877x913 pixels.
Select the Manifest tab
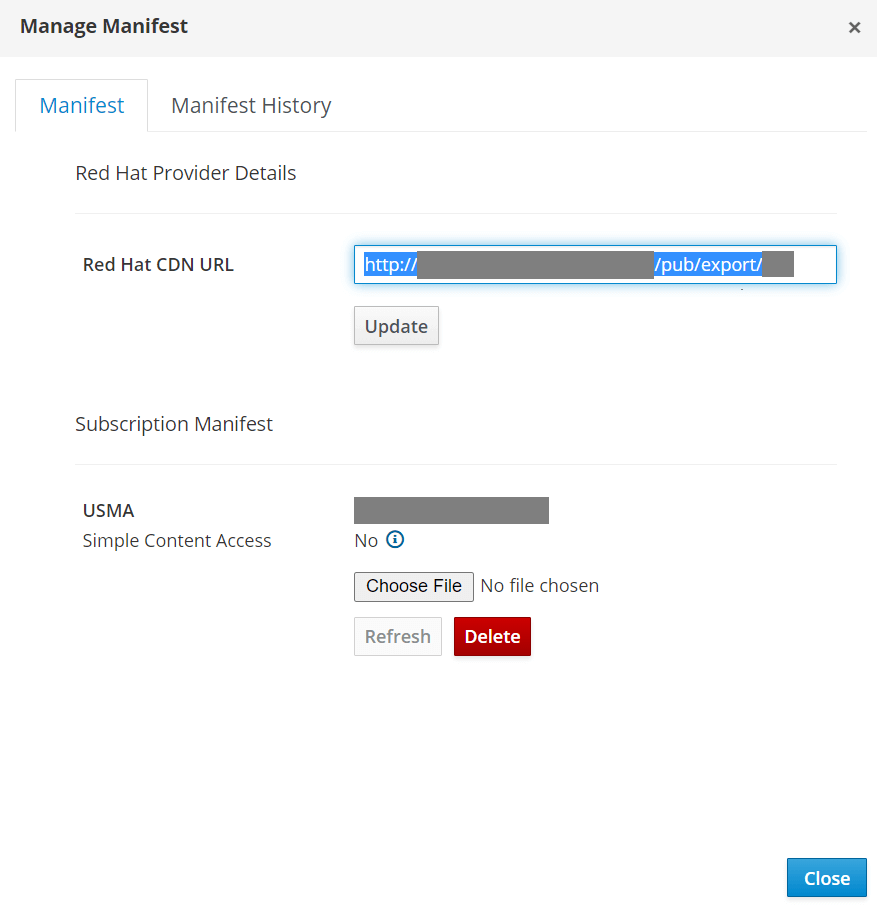click(82, 106)
